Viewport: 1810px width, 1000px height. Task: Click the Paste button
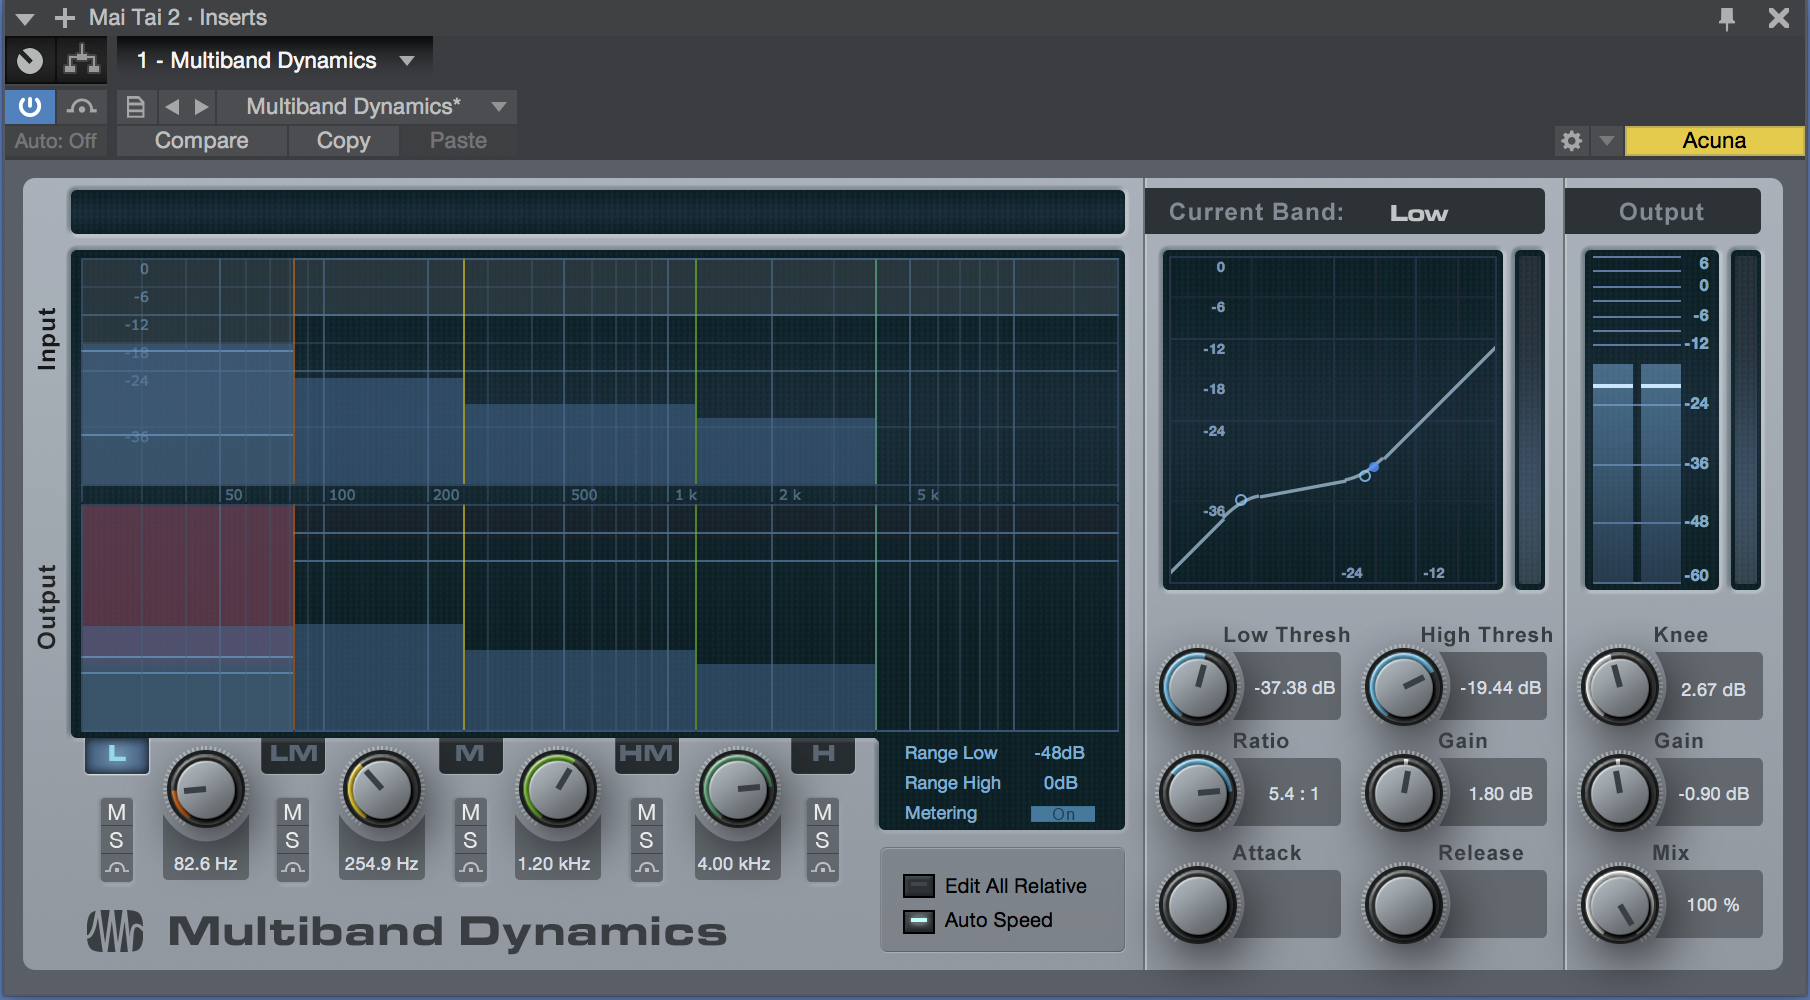tap(458, 141)
